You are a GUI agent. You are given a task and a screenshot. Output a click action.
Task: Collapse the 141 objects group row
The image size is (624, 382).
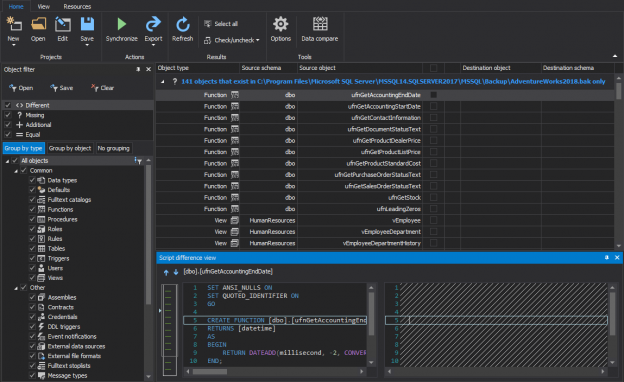coord(163,82)
